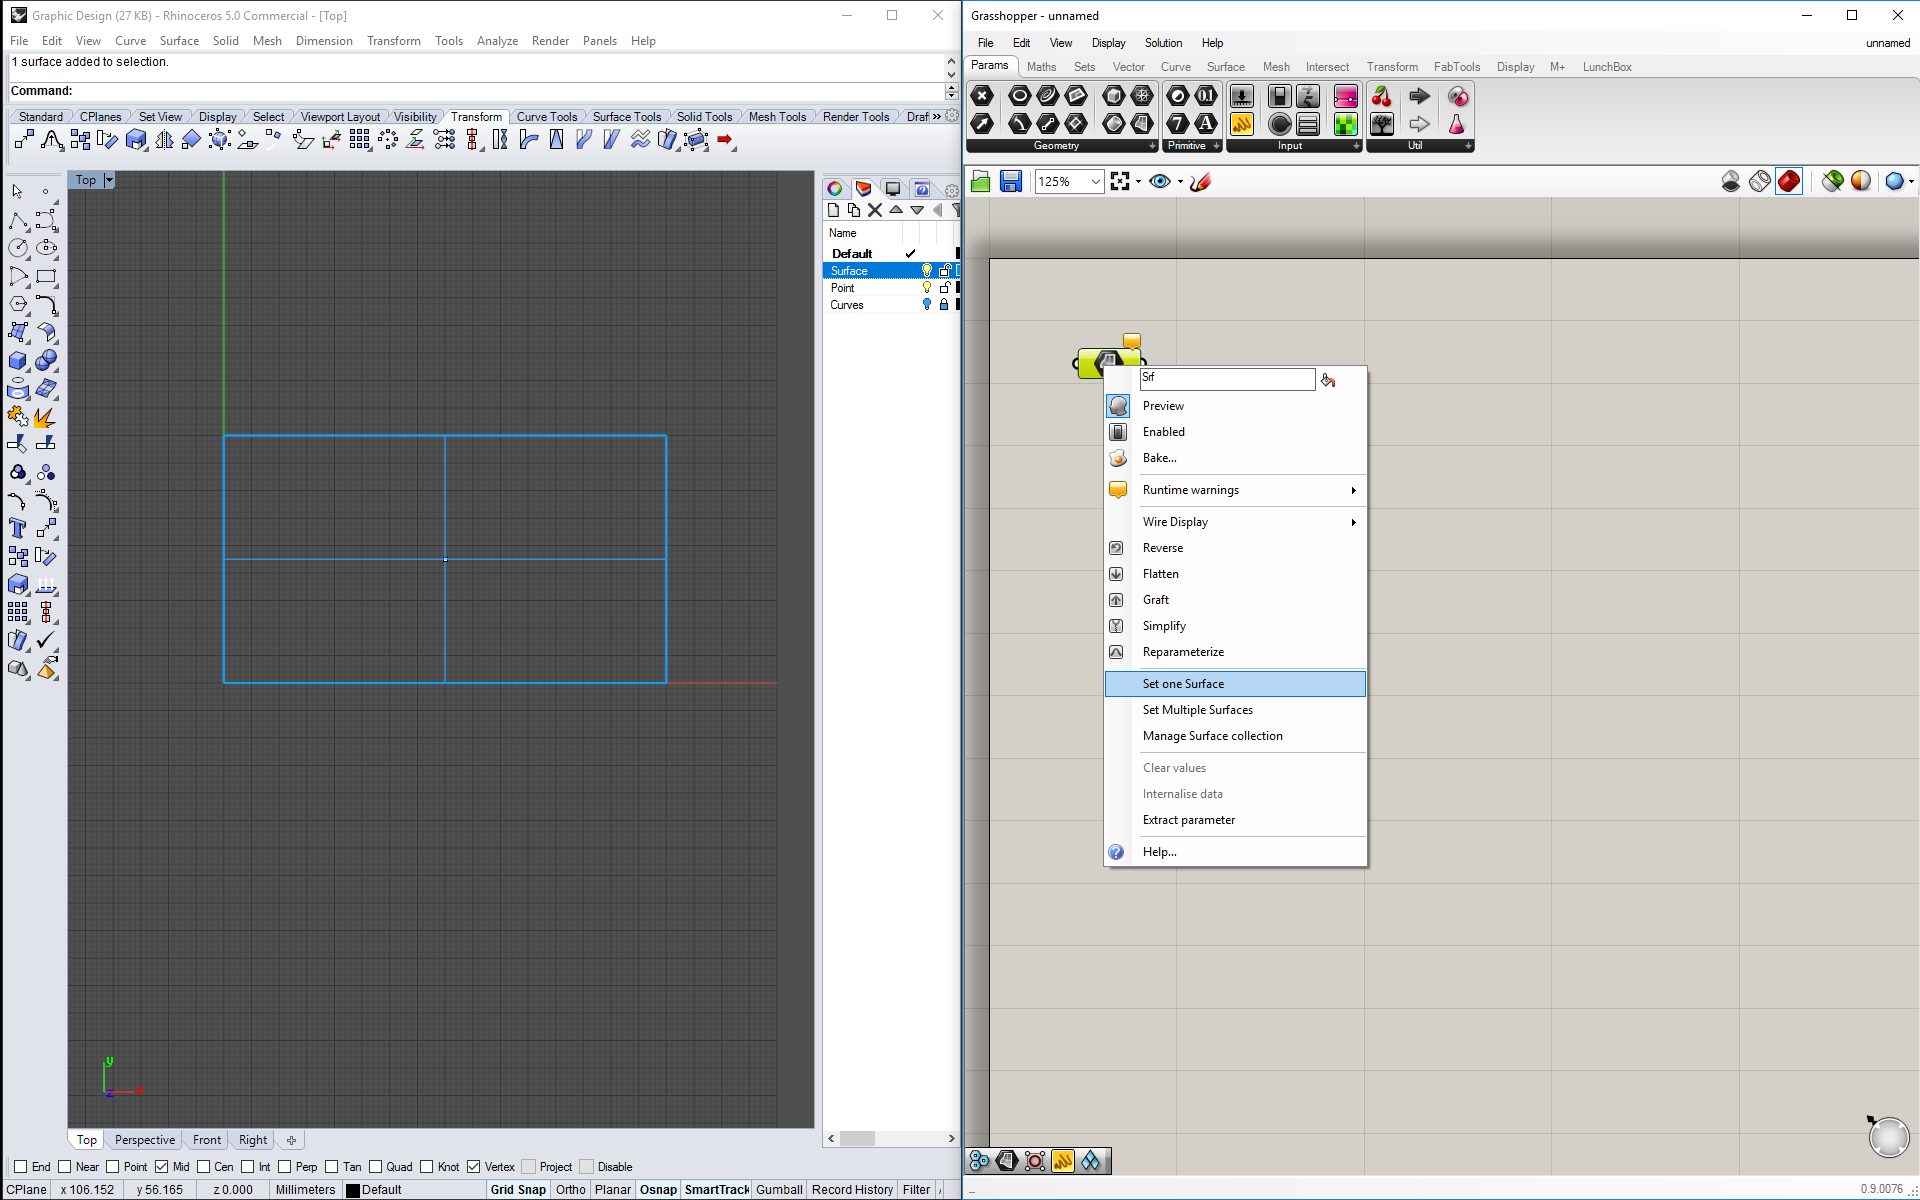The image size is (1920, 1200).
Task: Toggle Osnap in status bar
Action: click(658, 1190)
